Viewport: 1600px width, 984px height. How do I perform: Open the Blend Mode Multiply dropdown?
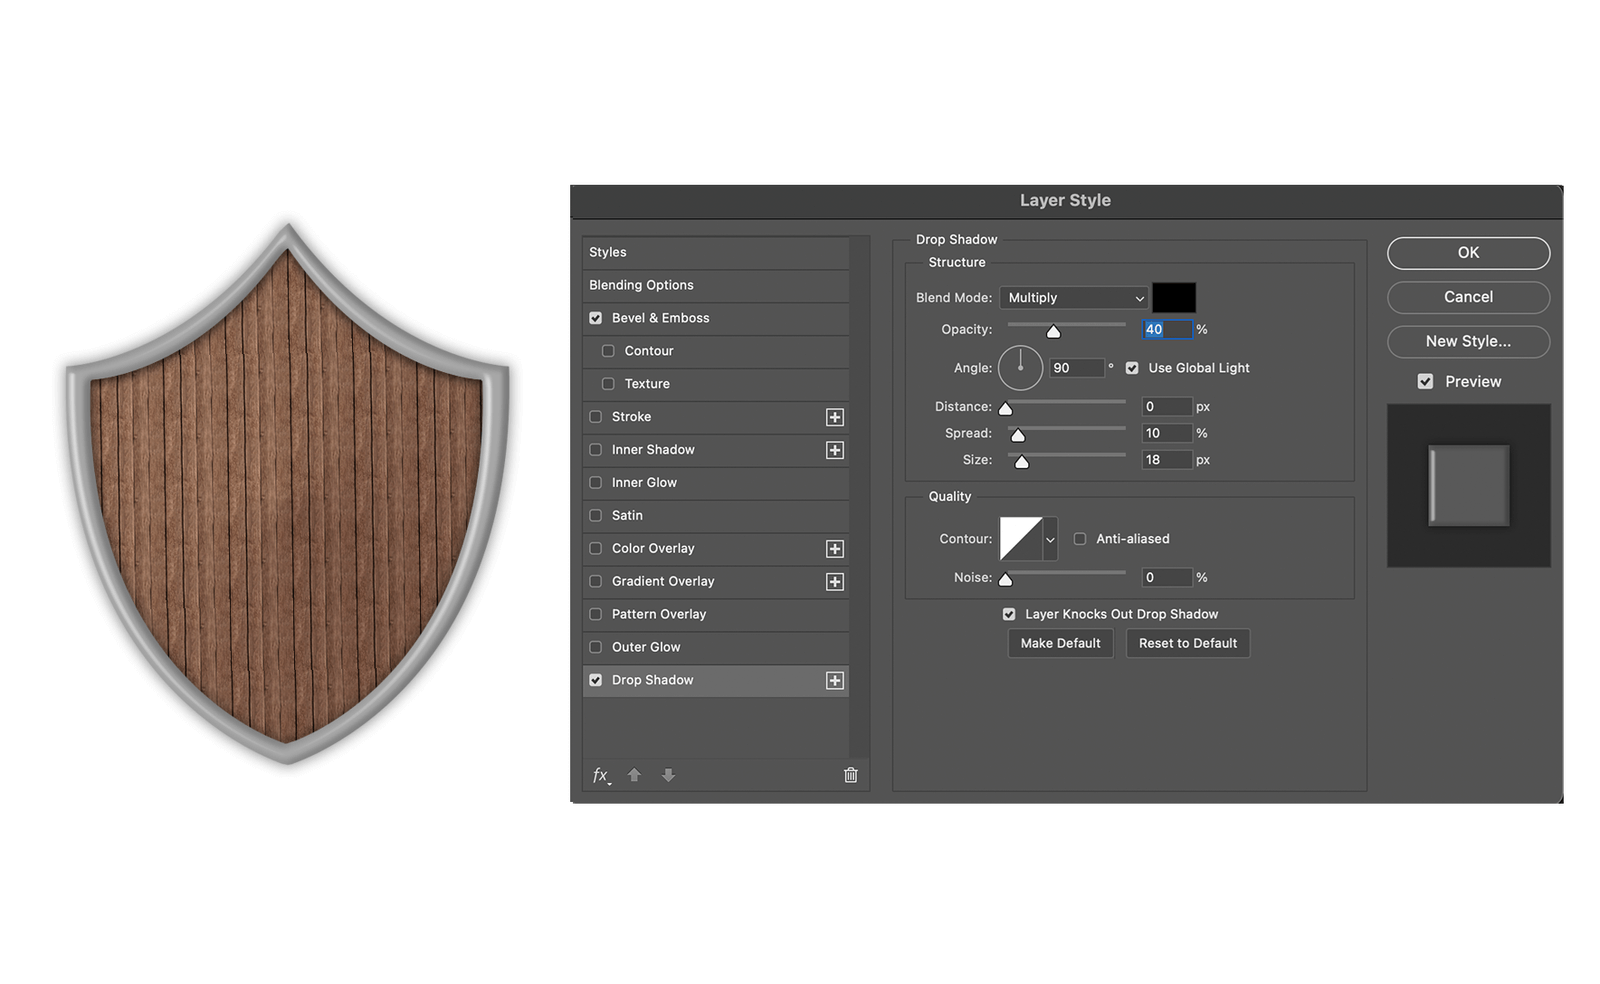pyautogui.click(x=1074, y=298)
